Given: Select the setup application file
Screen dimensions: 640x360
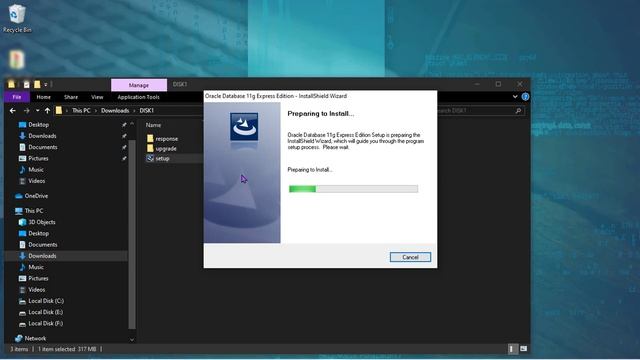Looking at the screenshot, I should click(162, 158).
